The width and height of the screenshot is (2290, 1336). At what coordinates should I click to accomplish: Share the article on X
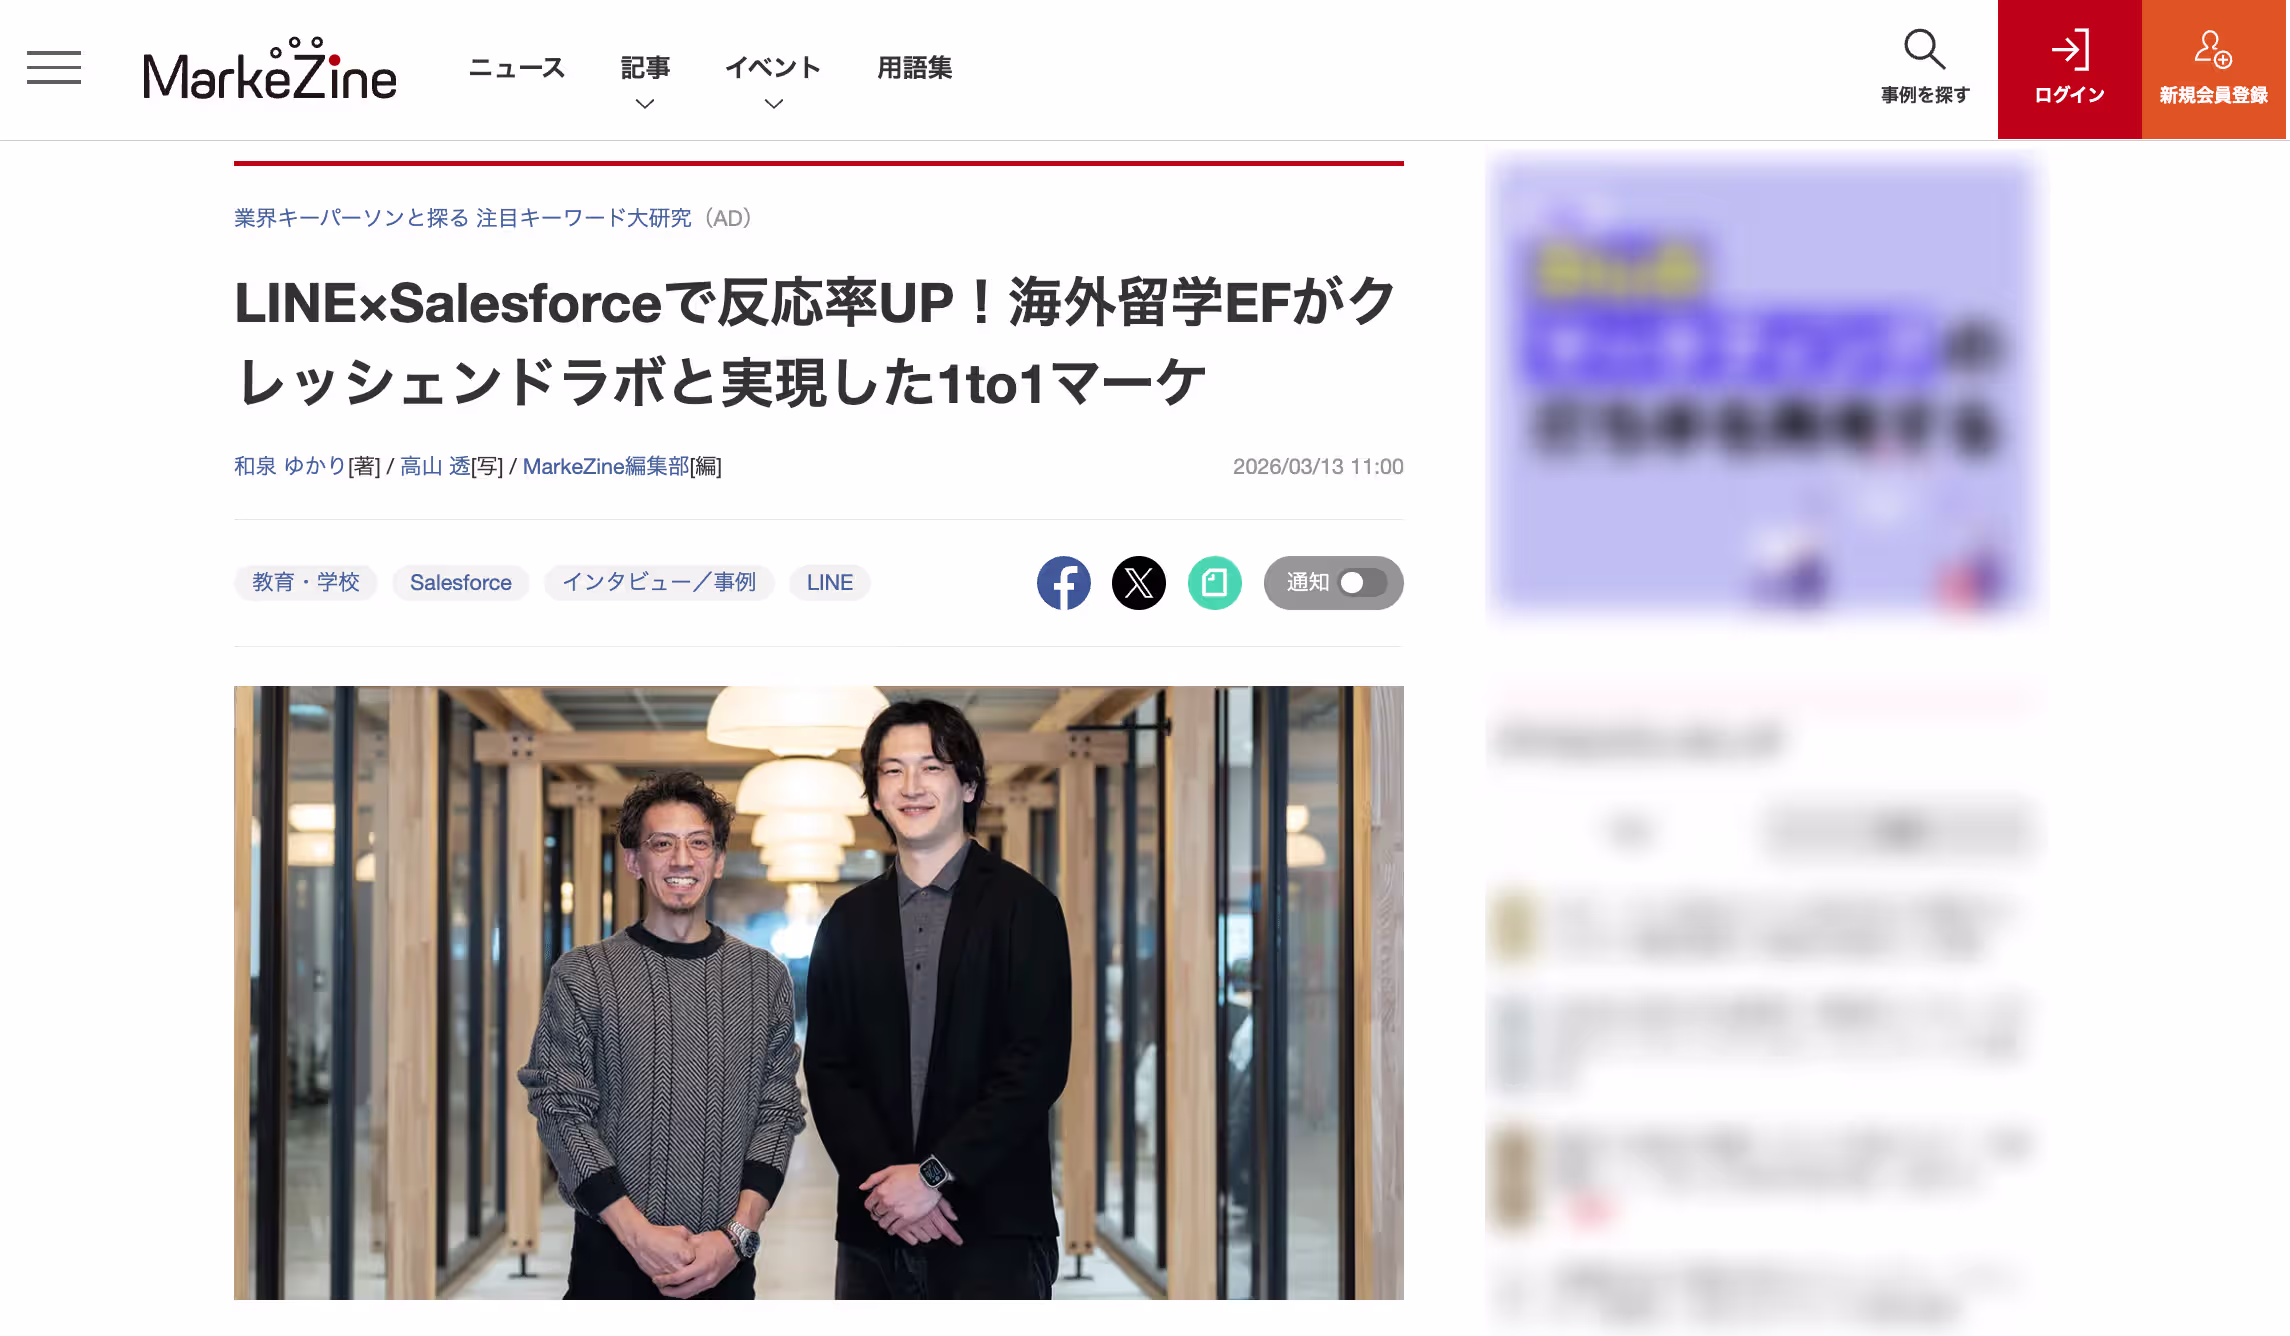pos(1139,583)
